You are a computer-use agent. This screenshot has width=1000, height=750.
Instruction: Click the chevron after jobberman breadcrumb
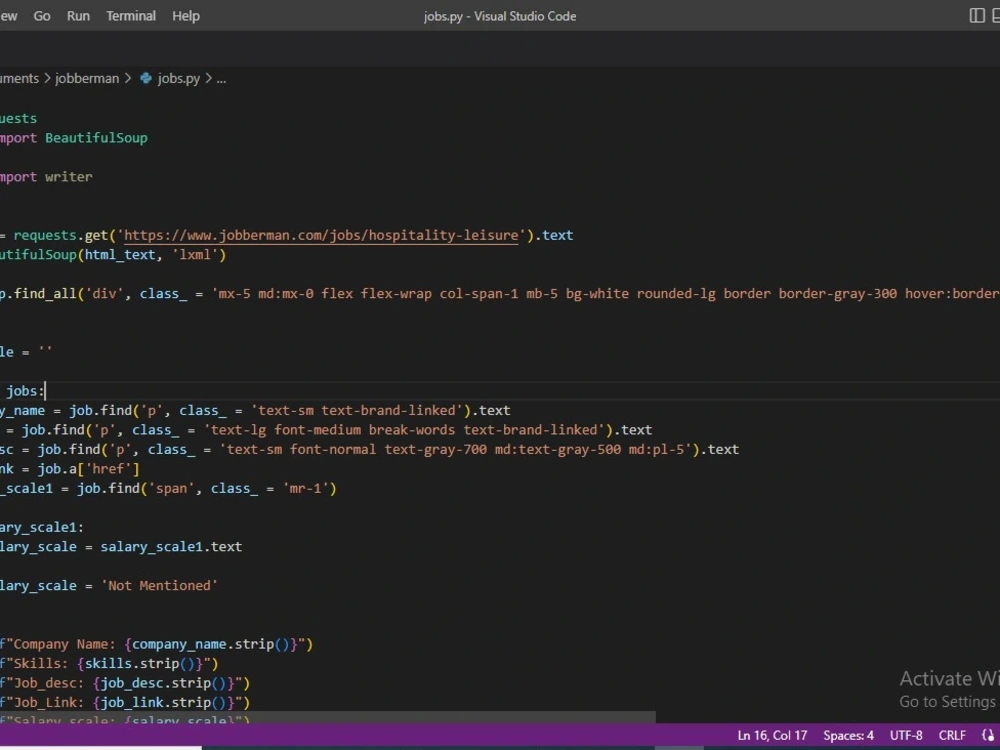click(128, 78)
